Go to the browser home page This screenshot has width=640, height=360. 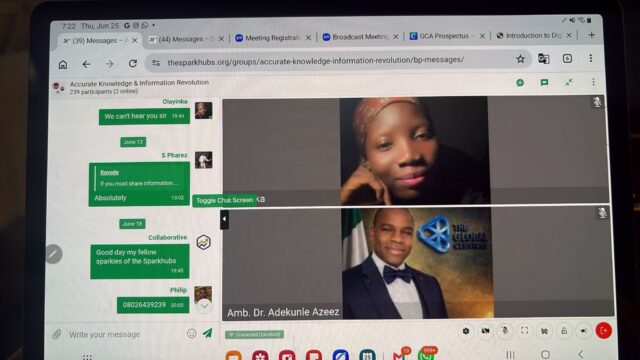[63, 64]
